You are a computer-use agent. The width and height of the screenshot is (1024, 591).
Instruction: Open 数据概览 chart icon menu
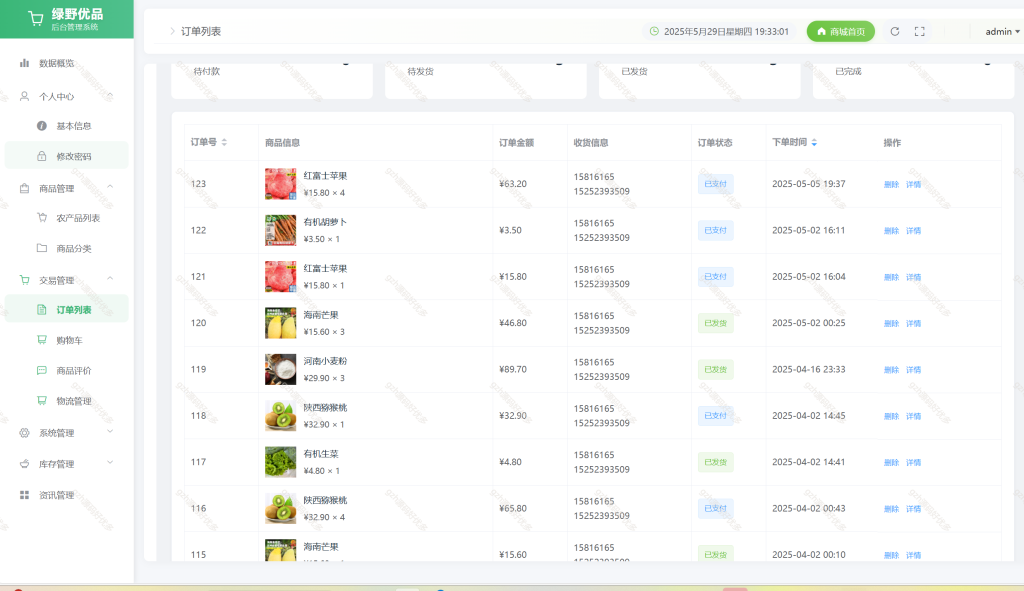coord(24,63)
